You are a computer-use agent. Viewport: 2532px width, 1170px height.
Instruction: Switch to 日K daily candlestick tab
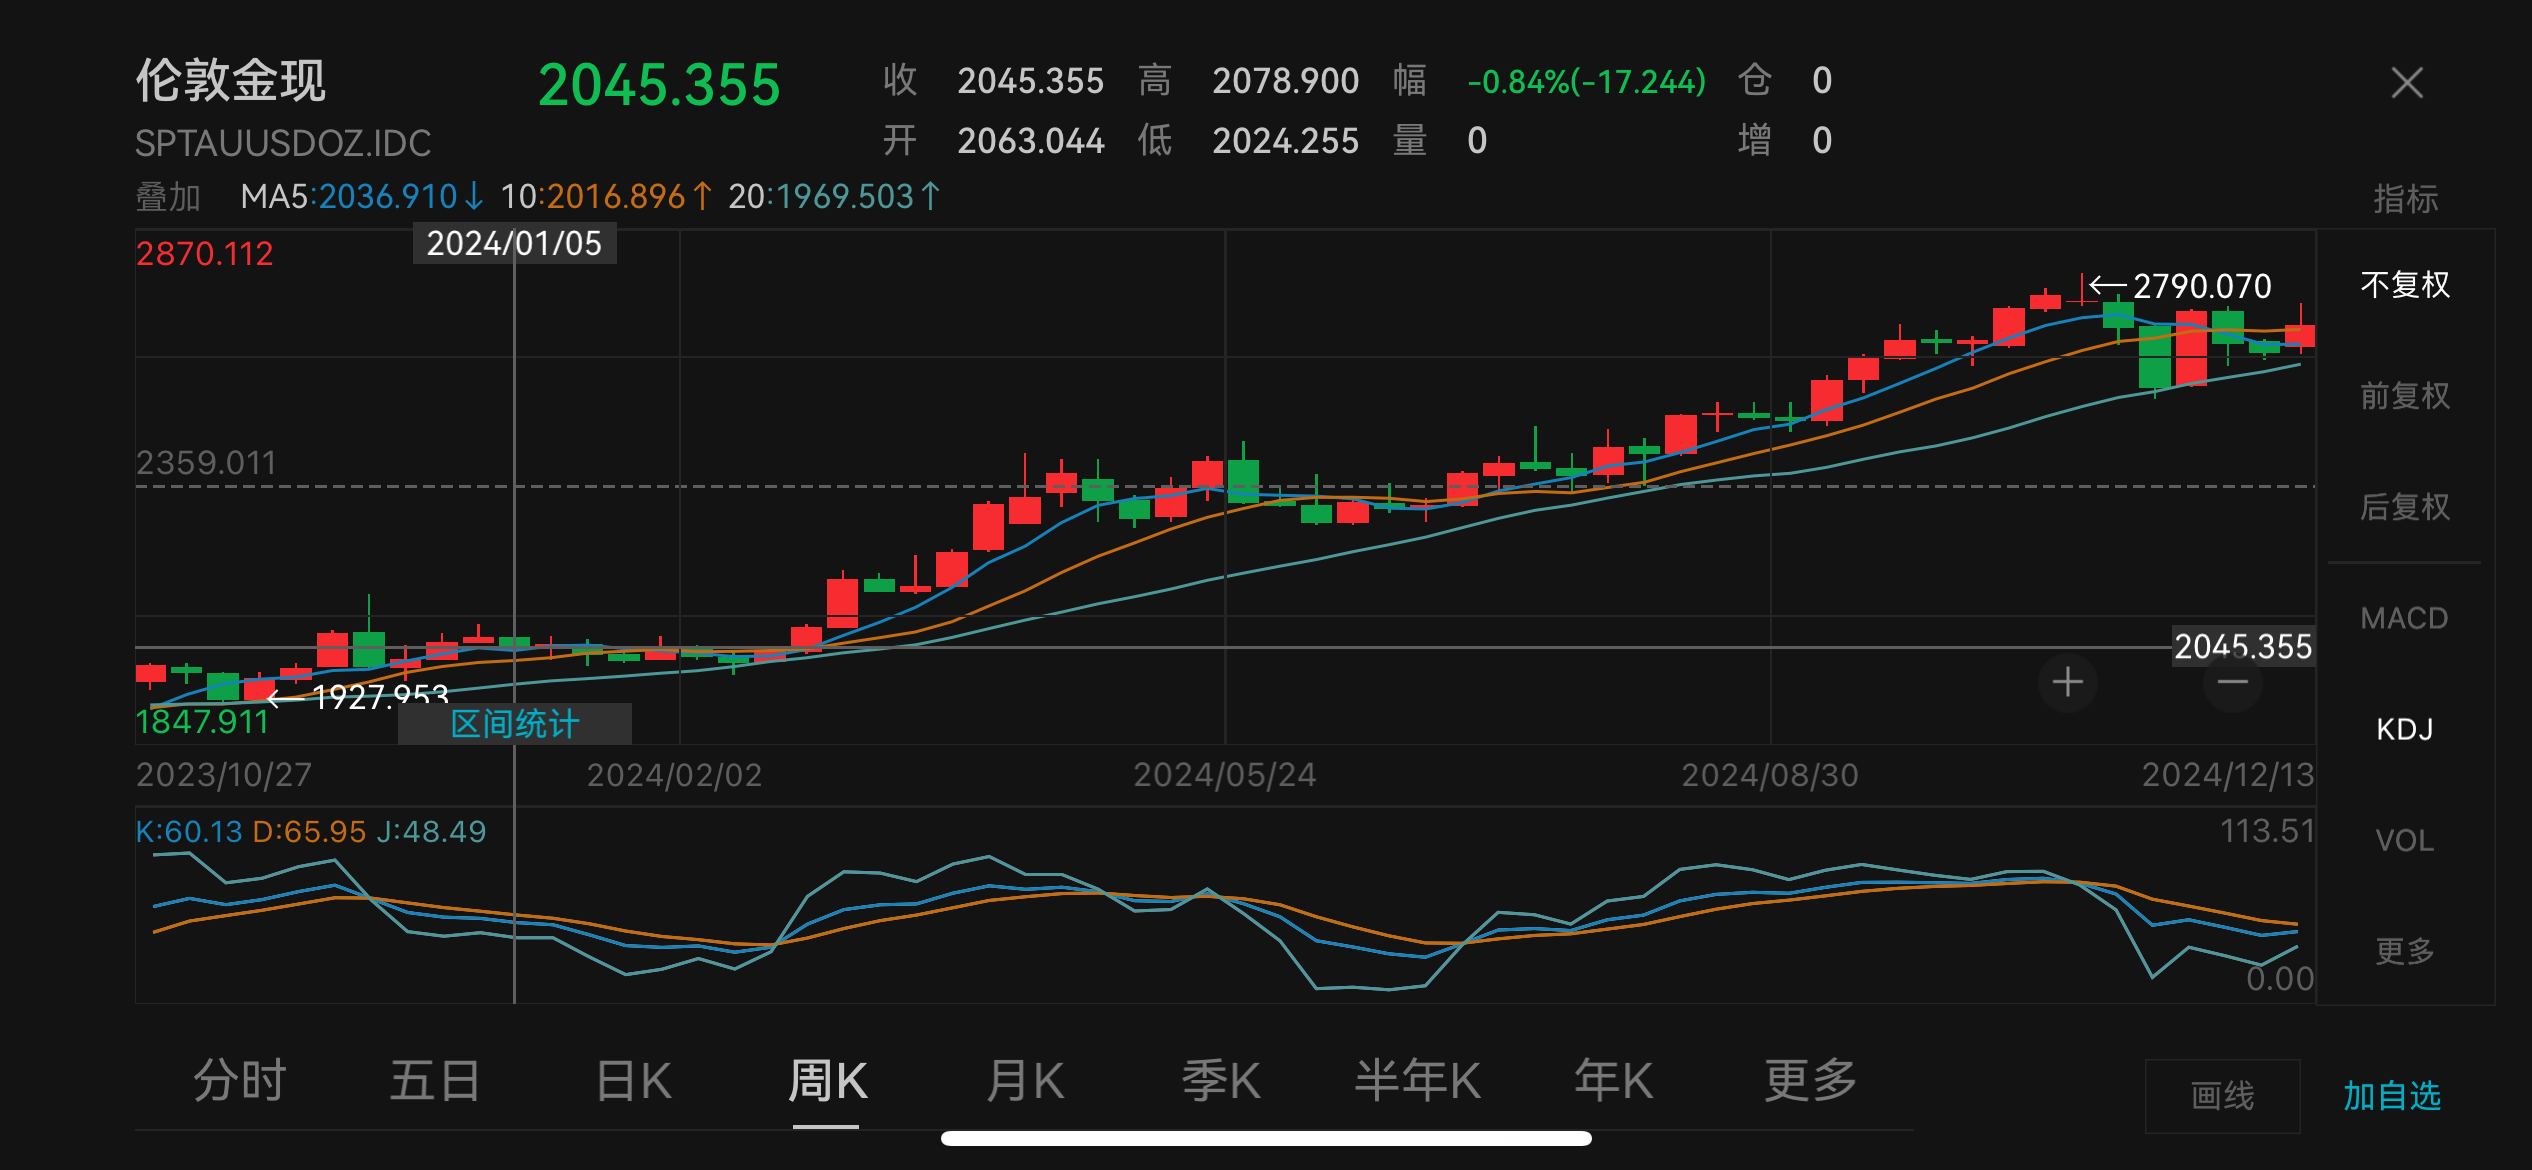pos(633,1081)
